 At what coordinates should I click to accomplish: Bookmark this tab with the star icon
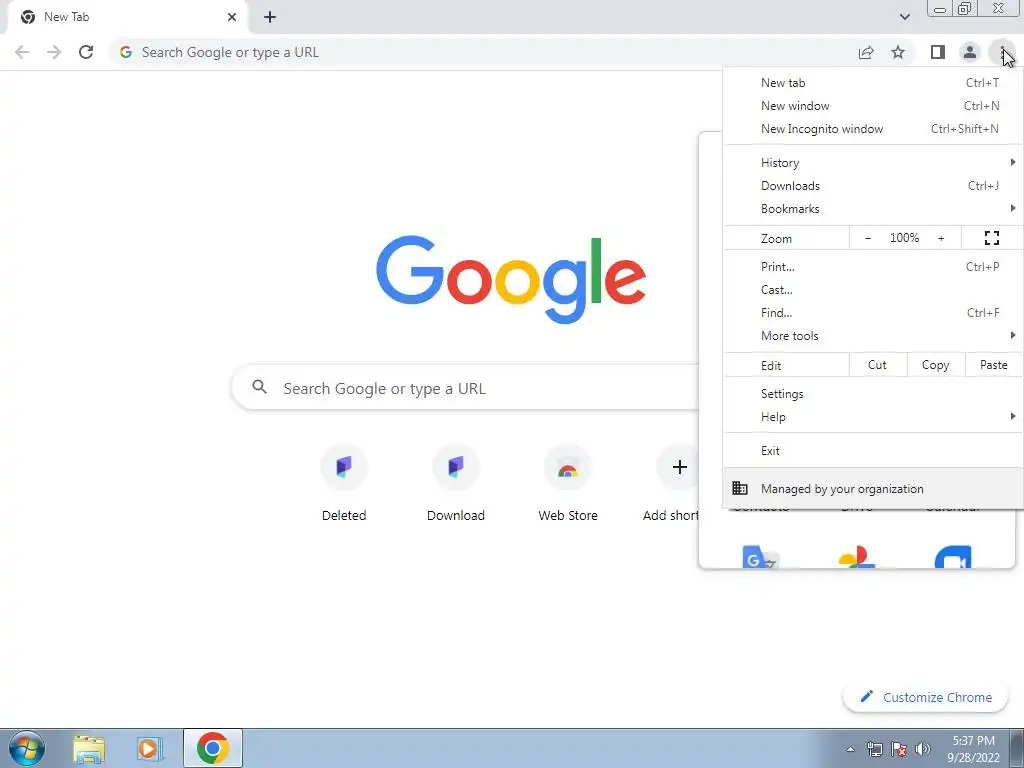[x=898, y=52]
